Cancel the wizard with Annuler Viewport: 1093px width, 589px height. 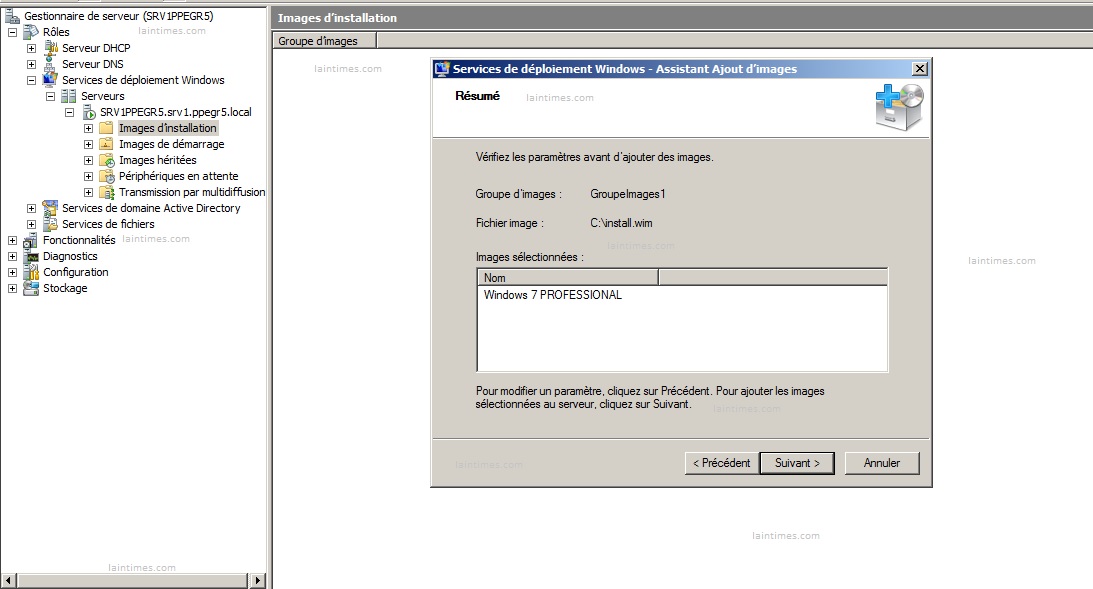[x=882, y=464]
